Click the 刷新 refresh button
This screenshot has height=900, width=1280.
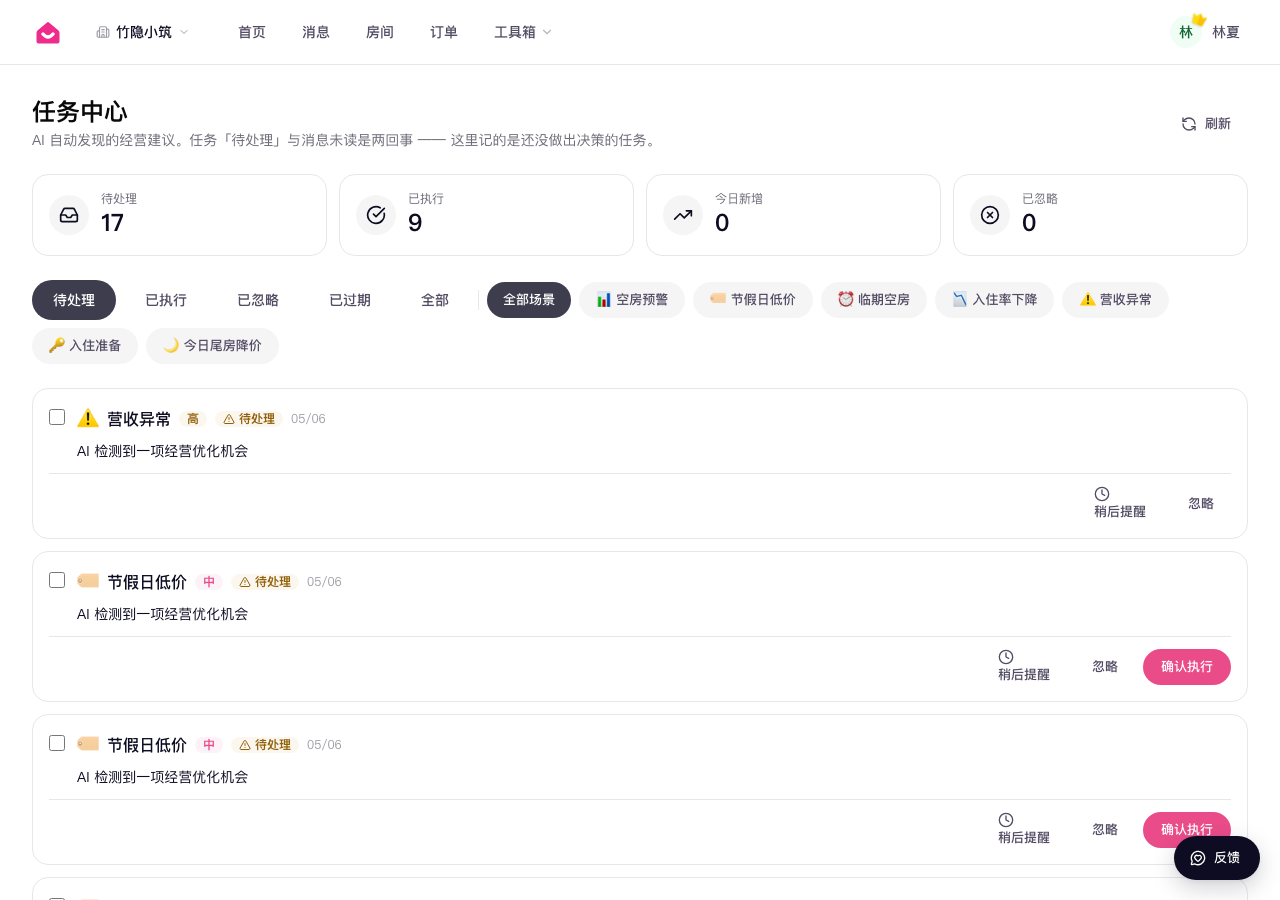[1206, 124]
